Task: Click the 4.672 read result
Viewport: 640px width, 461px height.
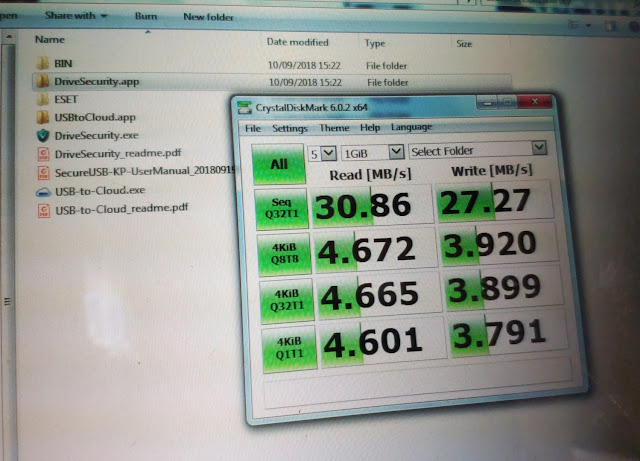Action: [x=374, y=250]
